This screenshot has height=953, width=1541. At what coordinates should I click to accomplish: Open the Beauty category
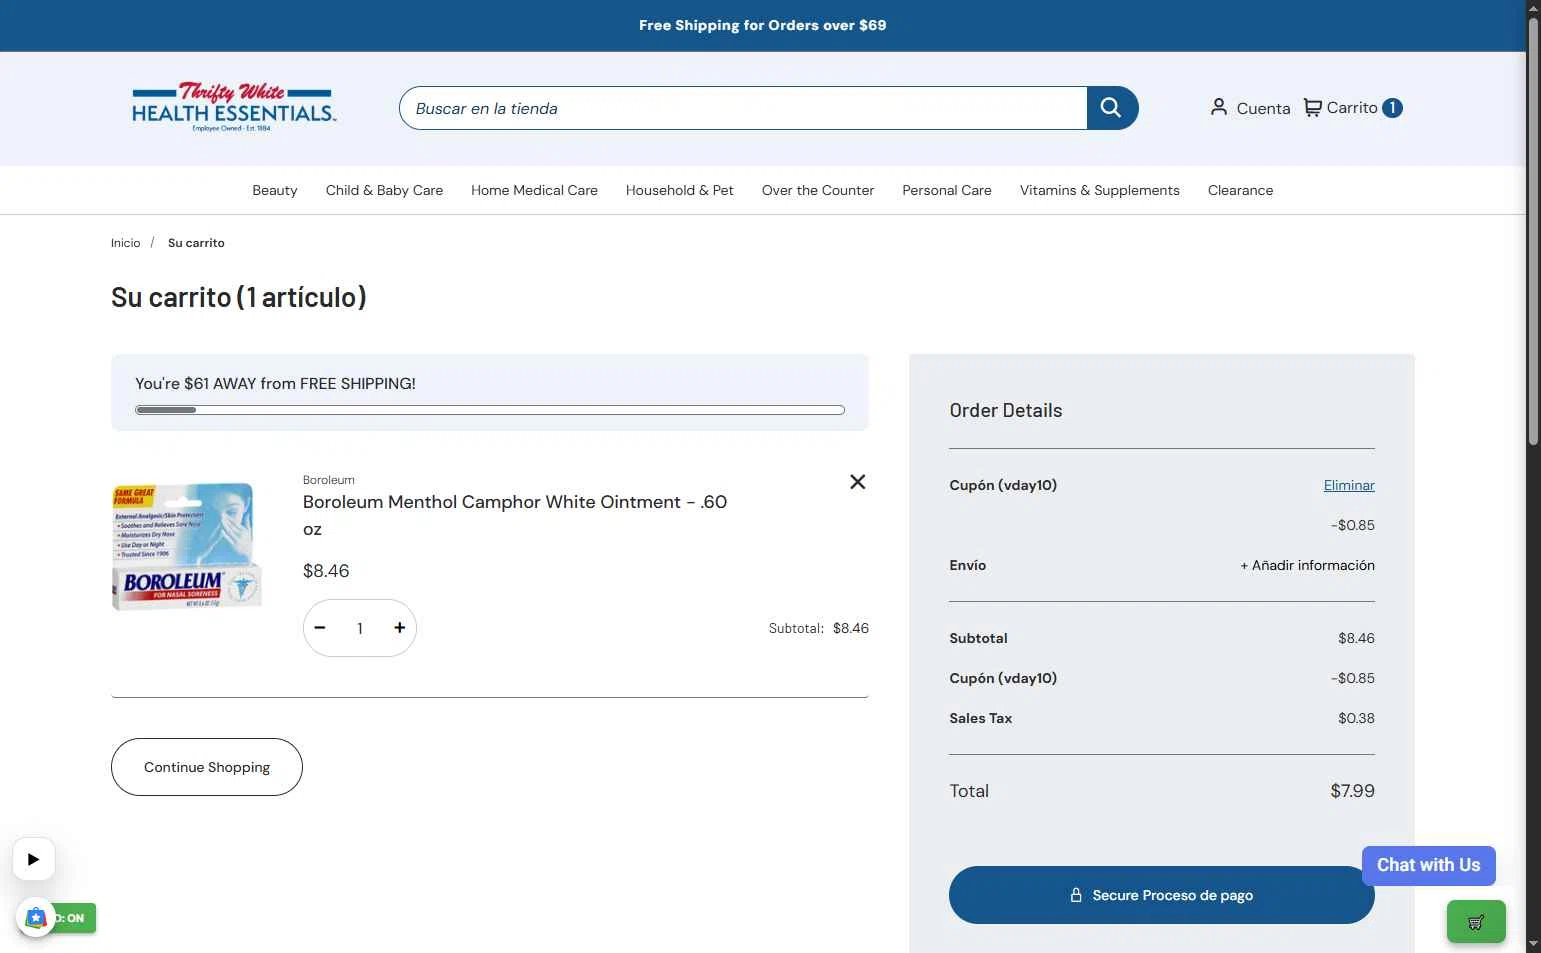tap(275, 190)
